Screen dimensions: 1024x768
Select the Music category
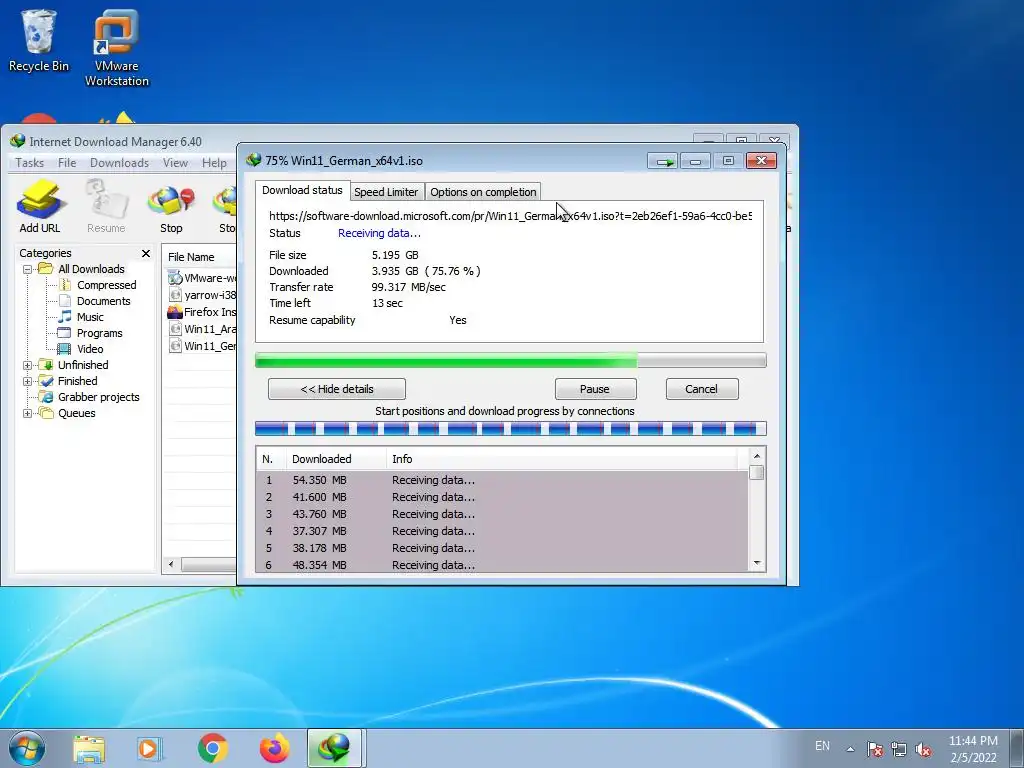[x=89, y=317]
